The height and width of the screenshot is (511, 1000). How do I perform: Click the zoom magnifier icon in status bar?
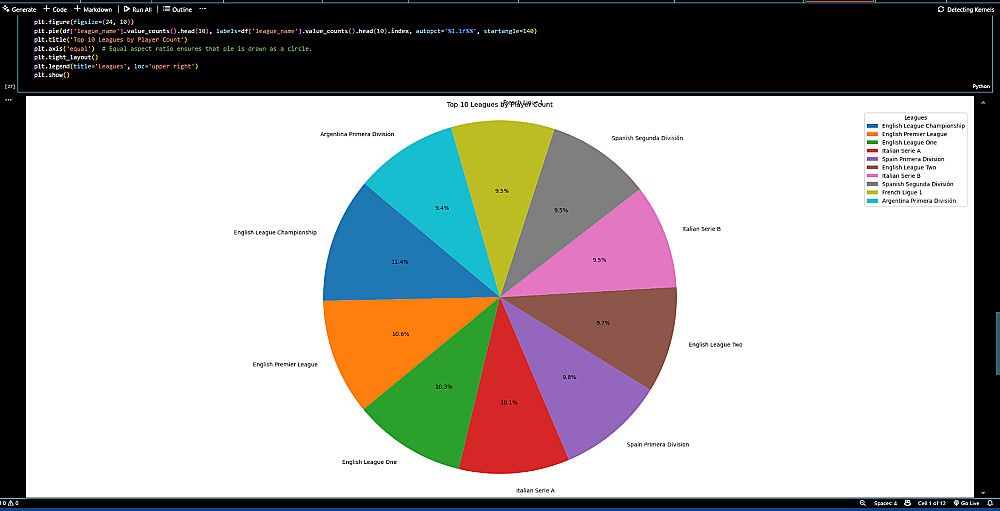(863, 503)
